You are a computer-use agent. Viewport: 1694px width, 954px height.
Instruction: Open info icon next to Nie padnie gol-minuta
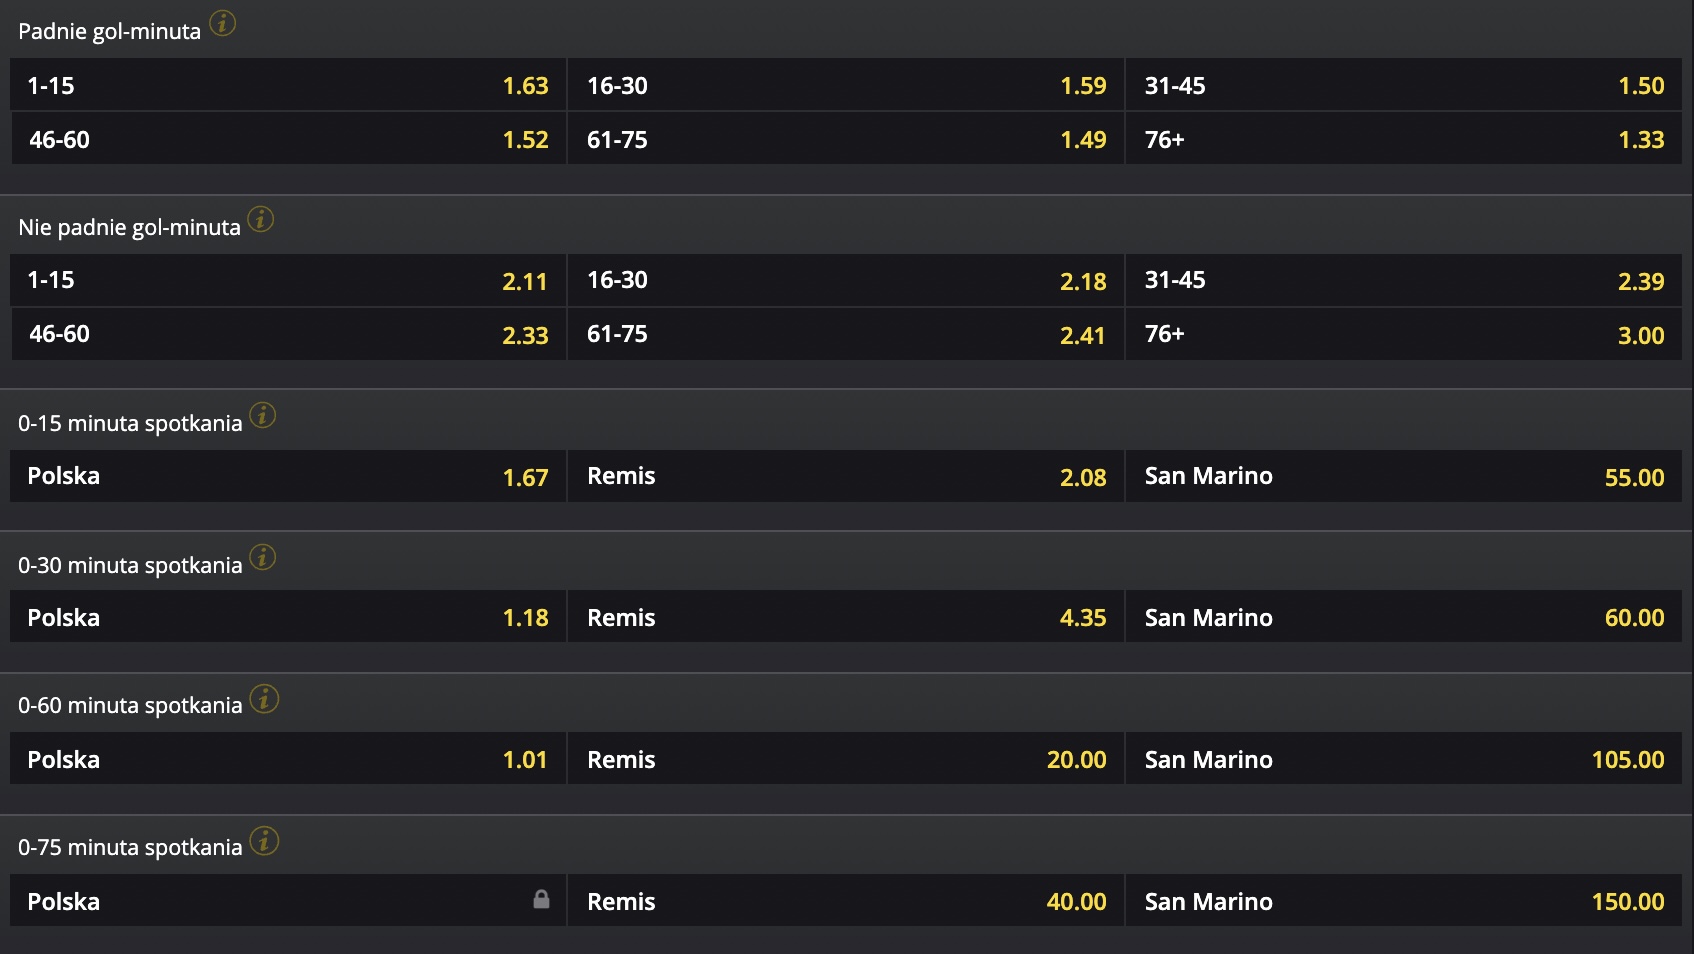(x=261, y=219)
